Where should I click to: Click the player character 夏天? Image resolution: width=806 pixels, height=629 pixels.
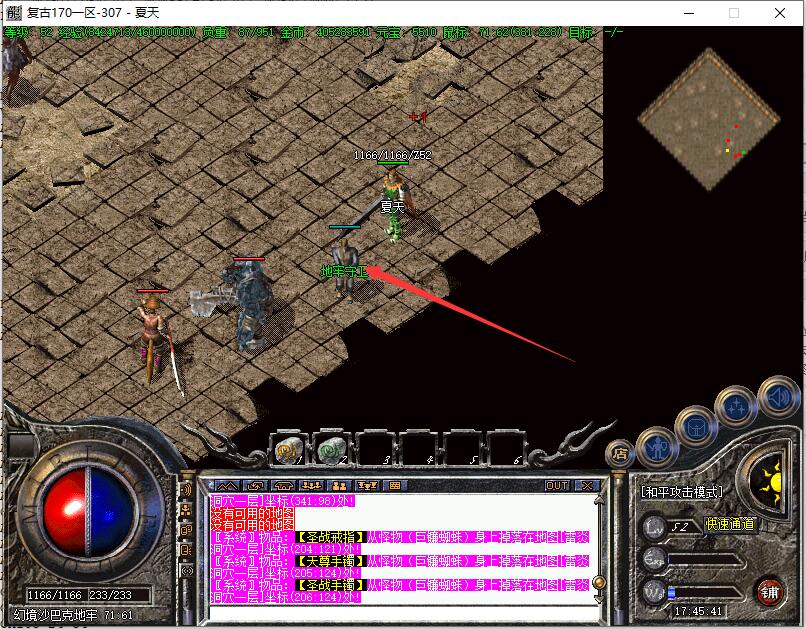click(394, 205)
